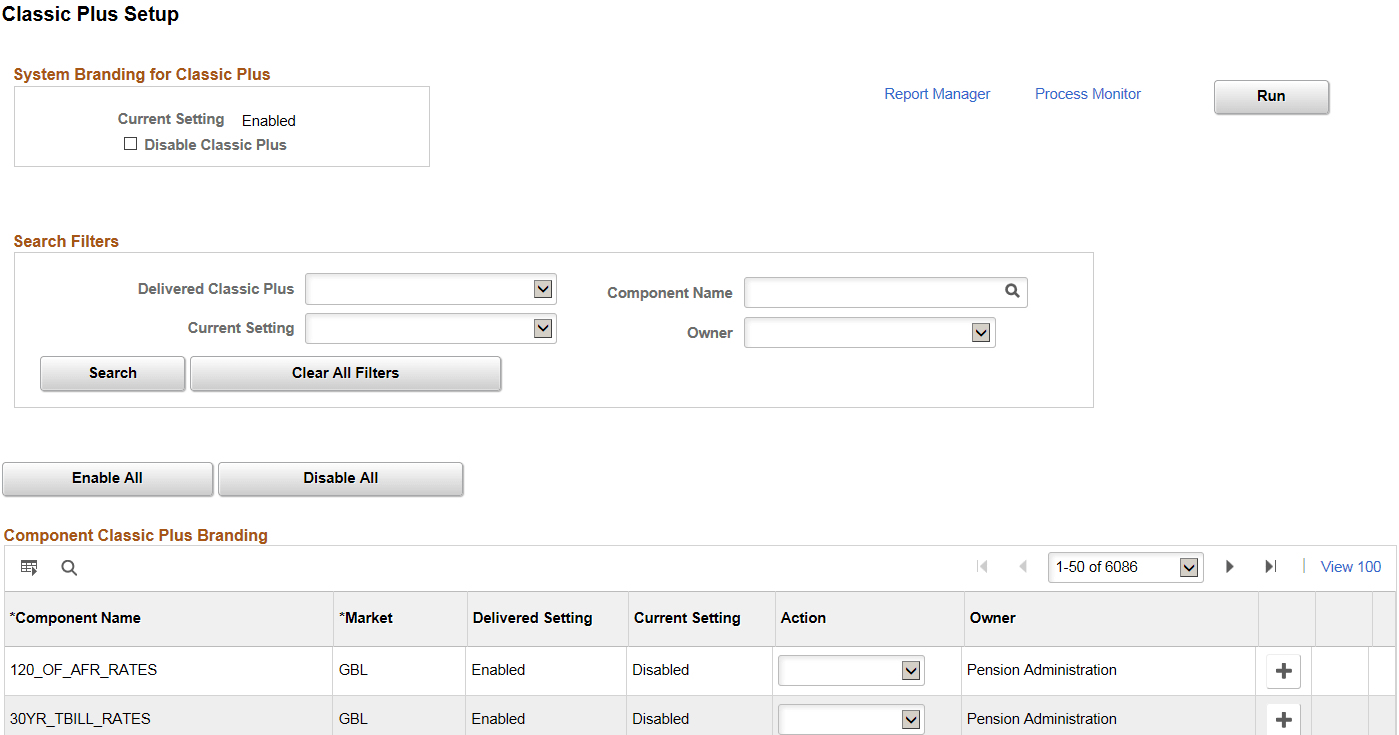Add a row below 120_OF_AFR_RATES
Image resolution: width=1399 pixels, height=735 pixels.
coord(1283,670)
